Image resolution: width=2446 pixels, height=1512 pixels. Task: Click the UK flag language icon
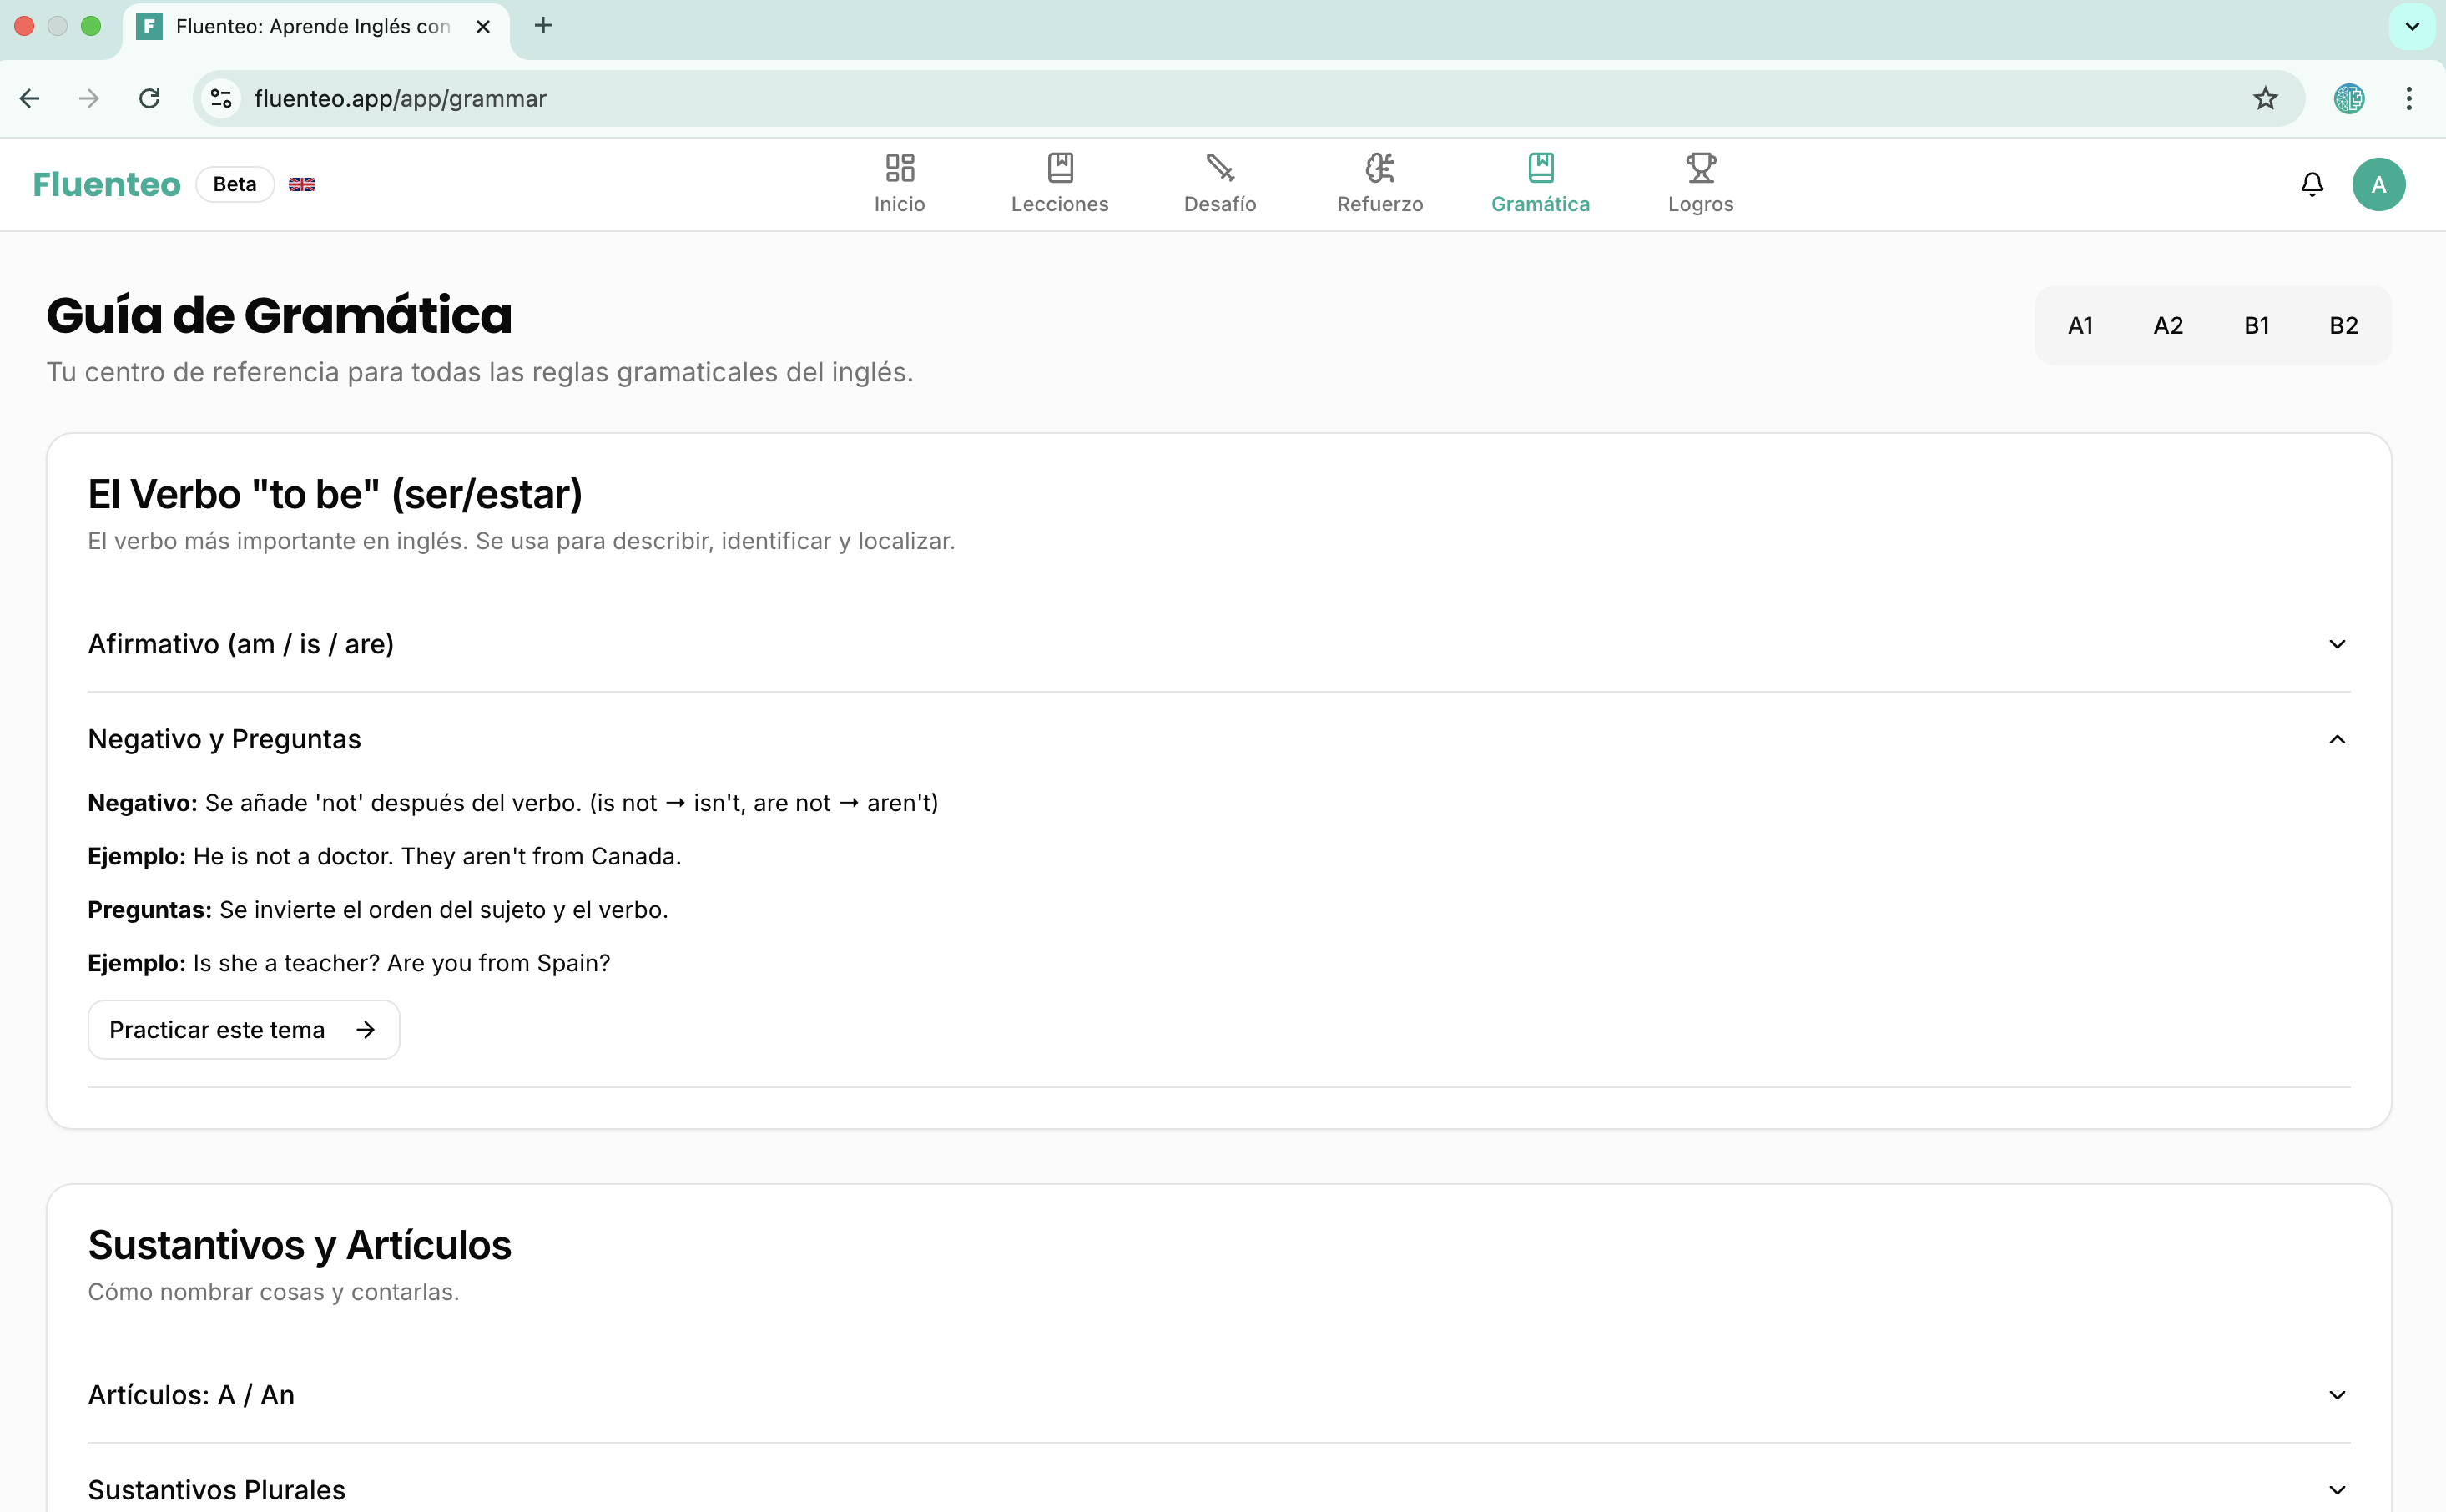[302, 184]
